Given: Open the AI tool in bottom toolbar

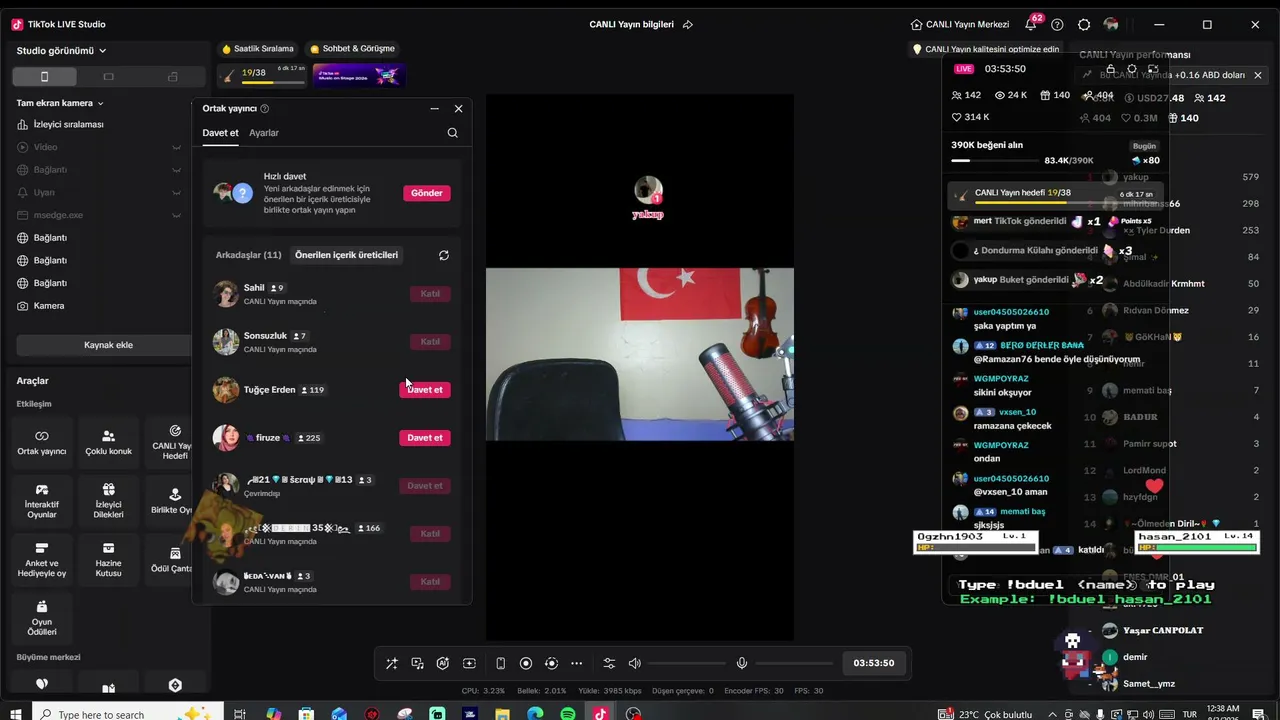Looking at the screenshot, I should pyautogui.click(x=443, y=663).
